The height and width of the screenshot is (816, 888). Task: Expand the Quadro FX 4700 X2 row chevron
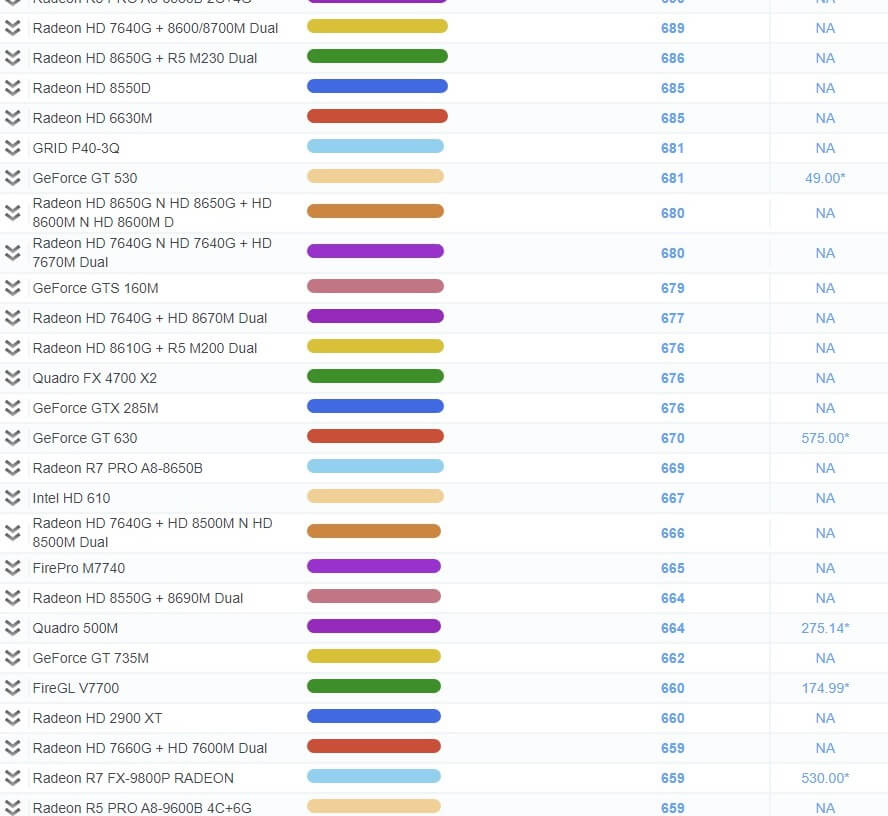(x=12, y=378)
